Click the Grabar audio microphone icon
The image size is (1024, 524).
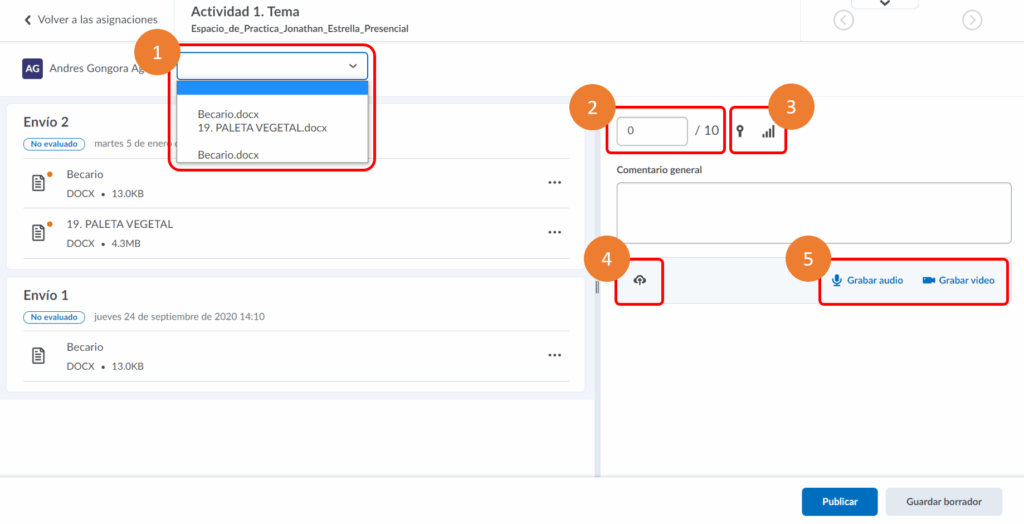(x=837, y=280)
